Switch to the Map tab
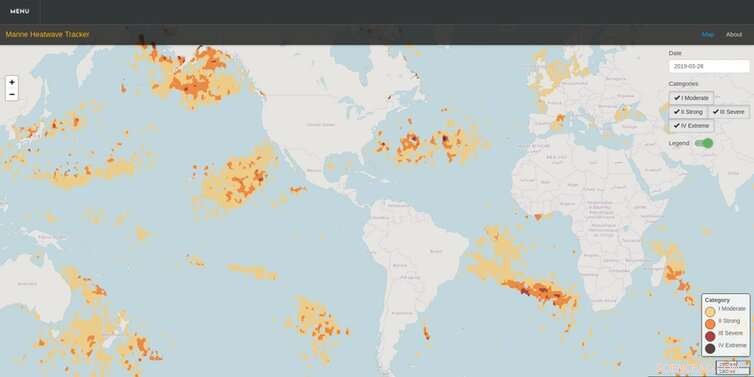 coord(707,35)
